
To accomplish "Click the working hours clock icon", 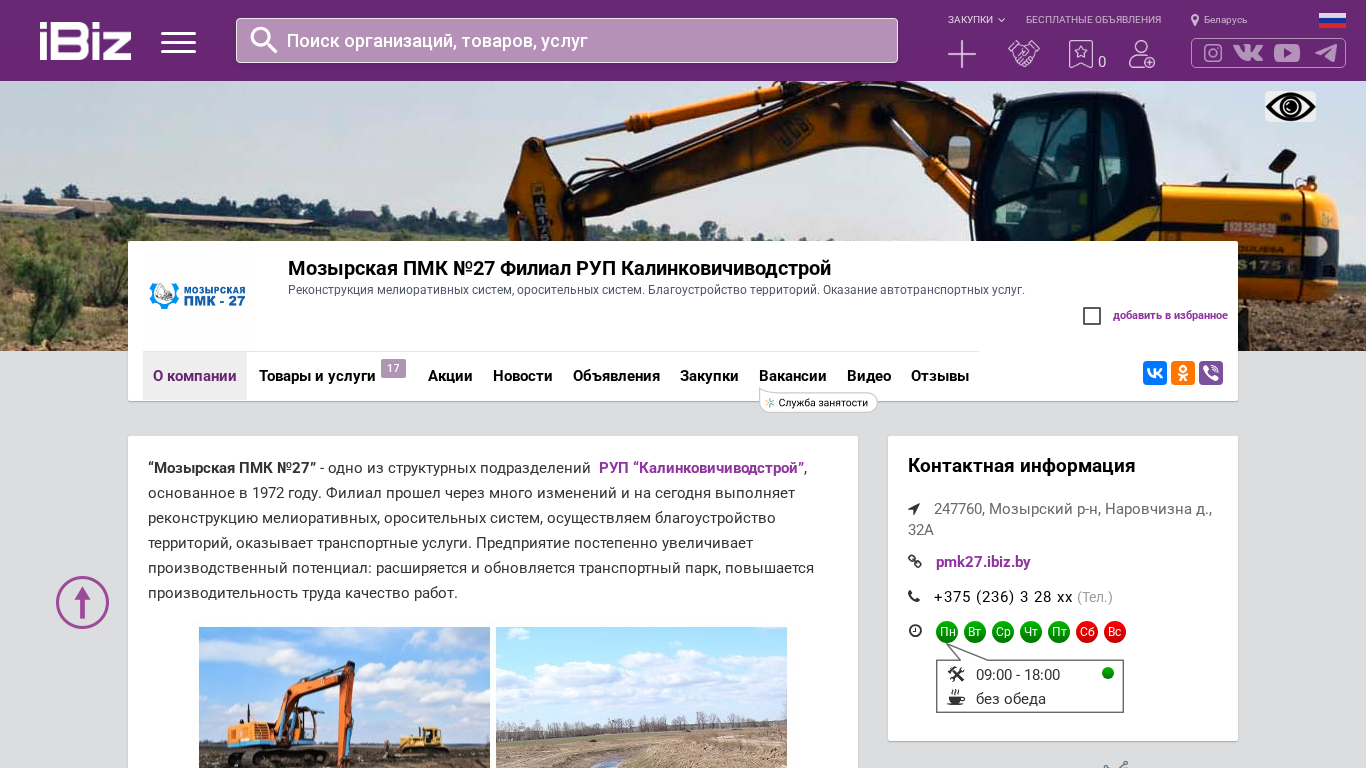I will coord(914,631).
